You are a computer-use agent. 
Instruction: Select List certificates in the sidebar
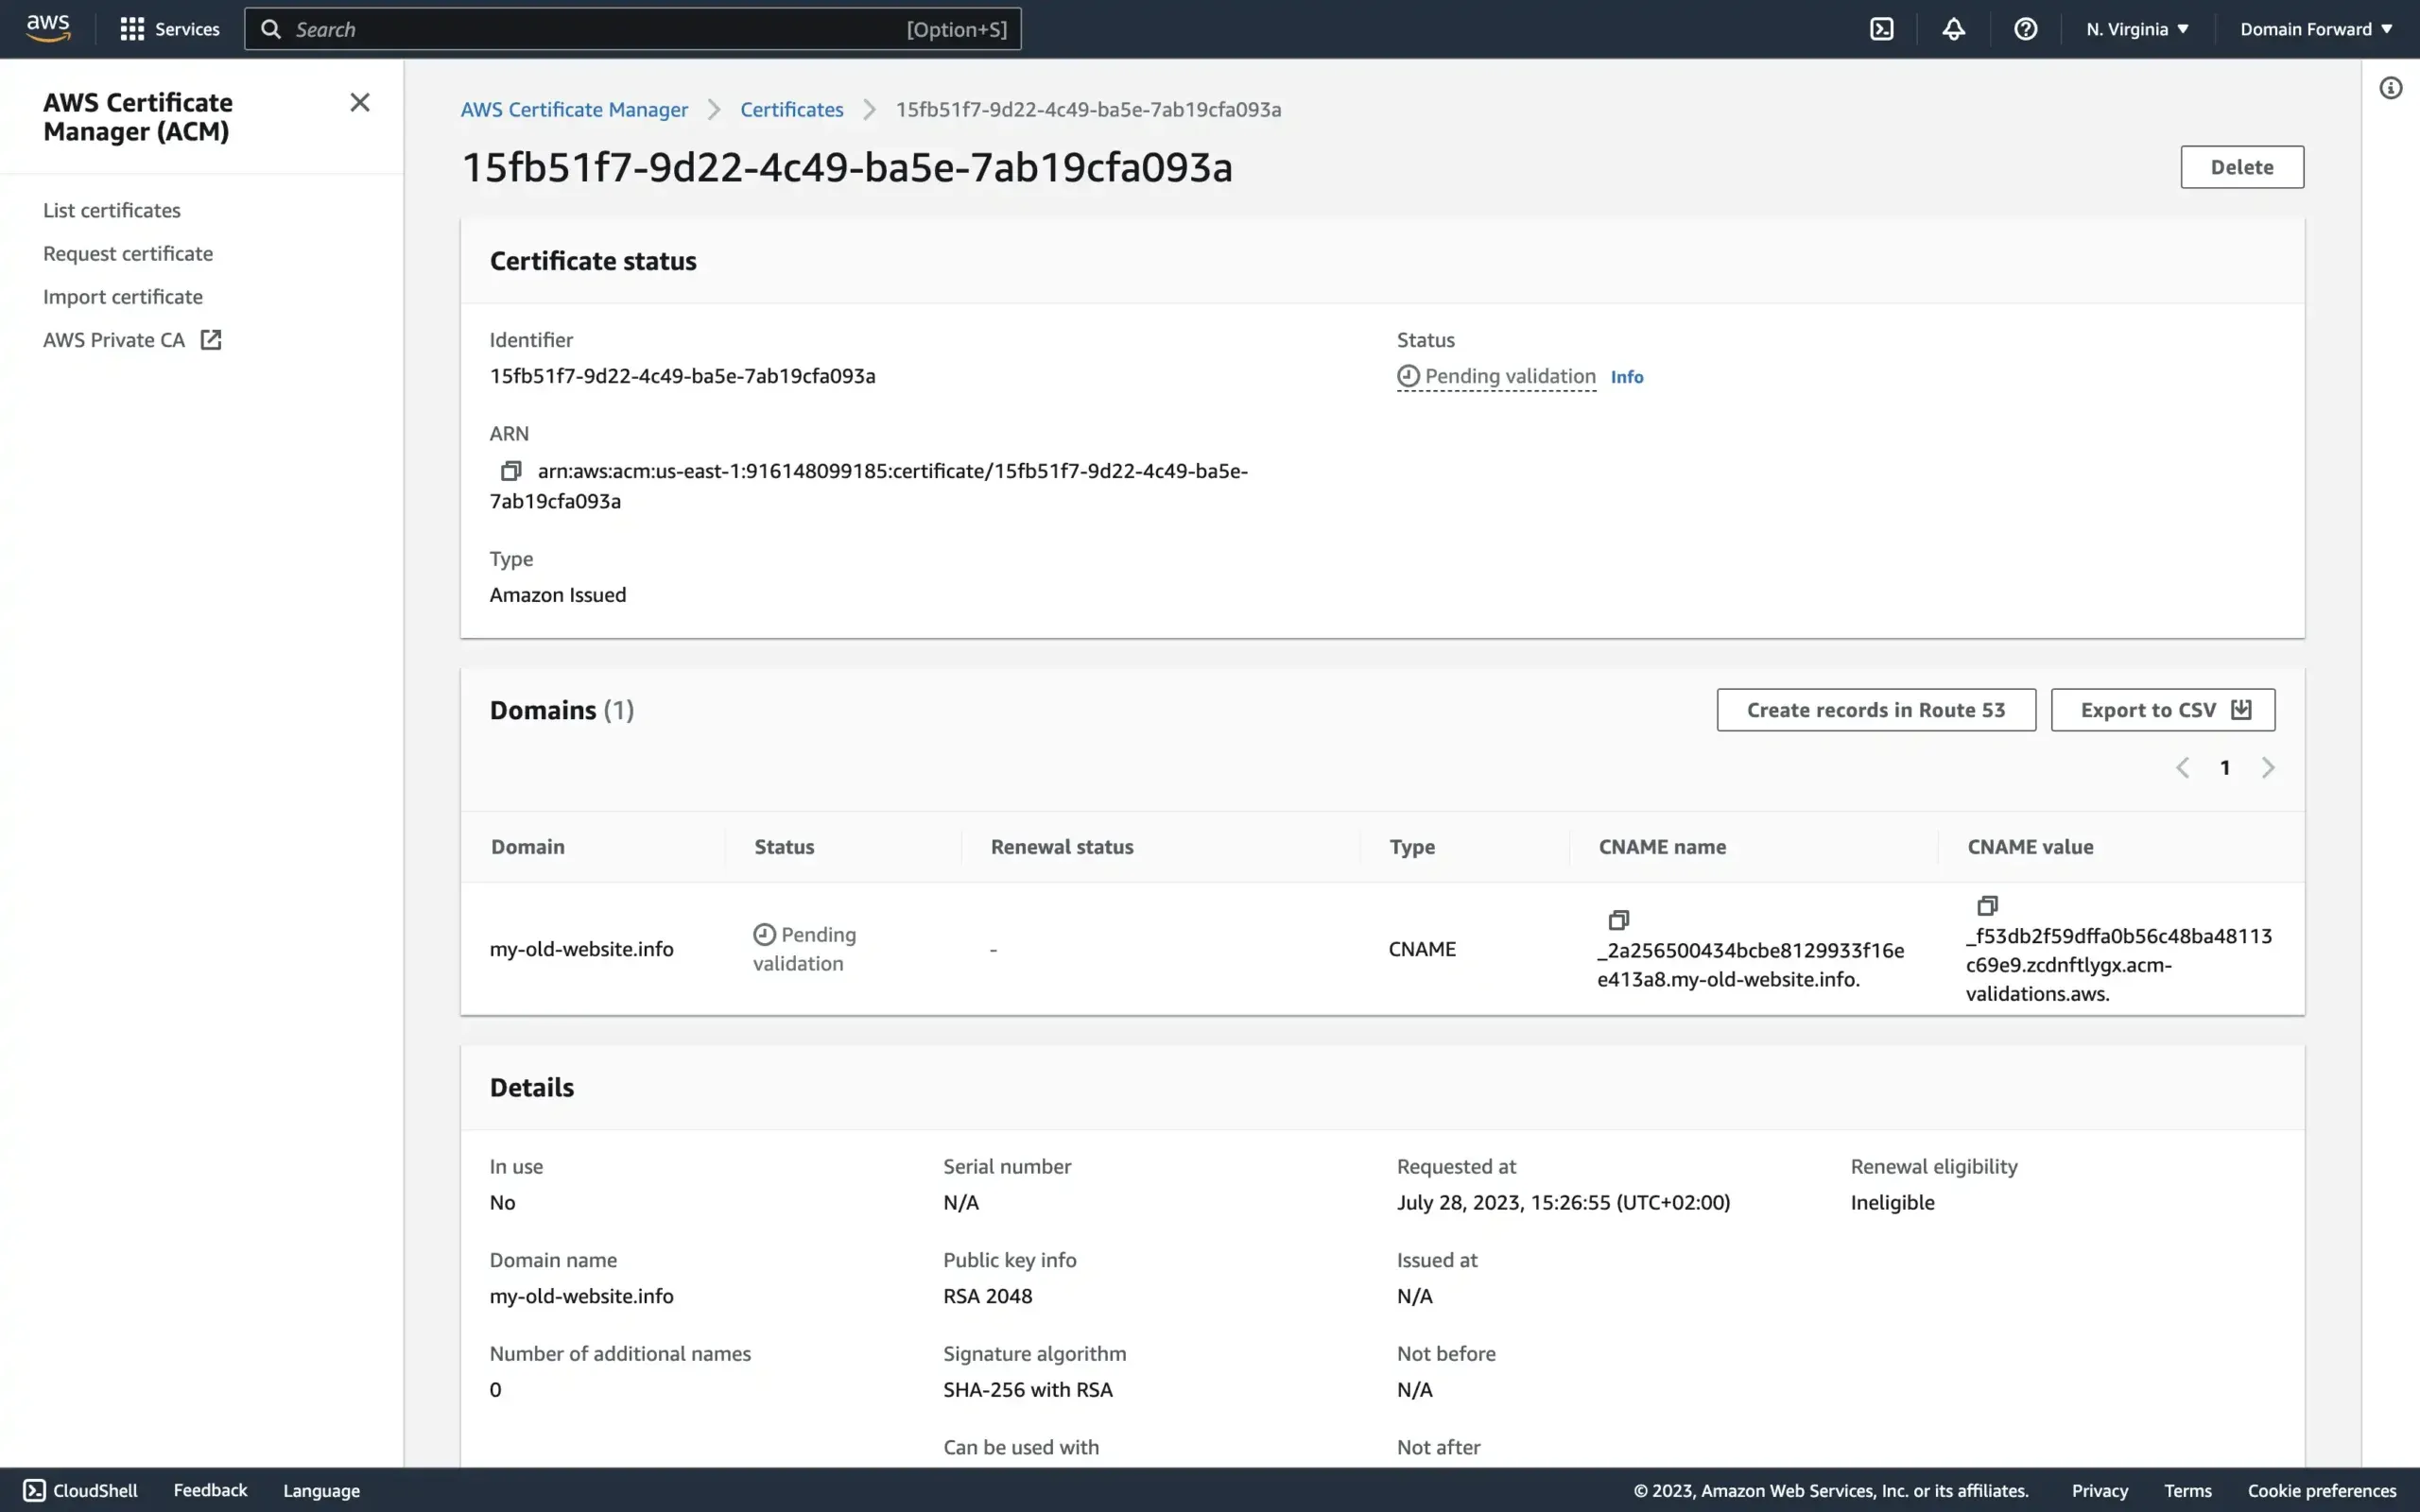click(112, 209)
